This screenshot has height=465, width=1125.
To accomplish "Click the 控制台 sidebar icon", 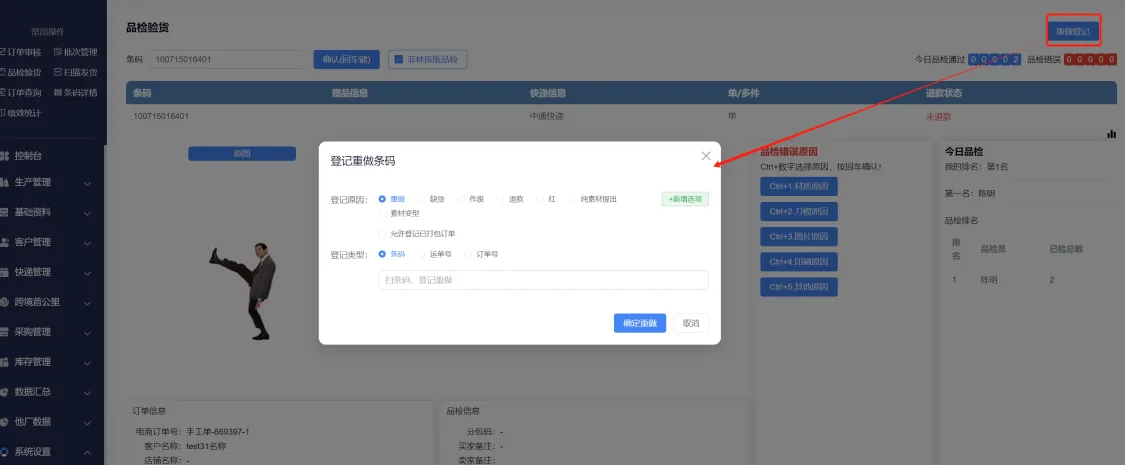I will 6,156.
